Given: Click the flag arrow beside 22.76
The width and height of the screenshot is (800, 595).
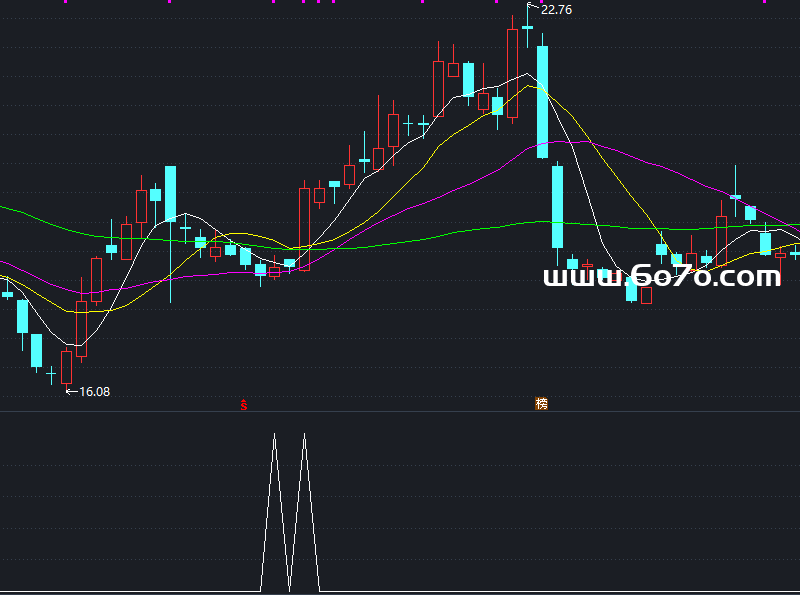Looking at the screenshot, I should click(x=532, y=9).
